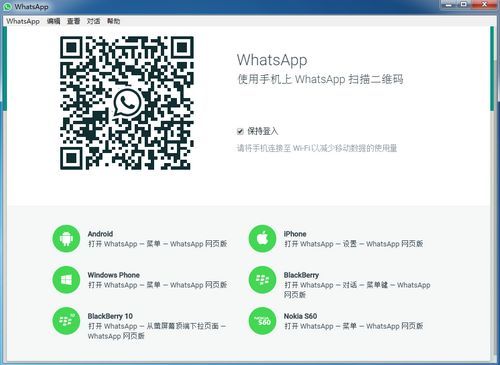Screen dimensions: 500x365
Task: Click the Android robot icon
Action: click(x=66, y=238)
